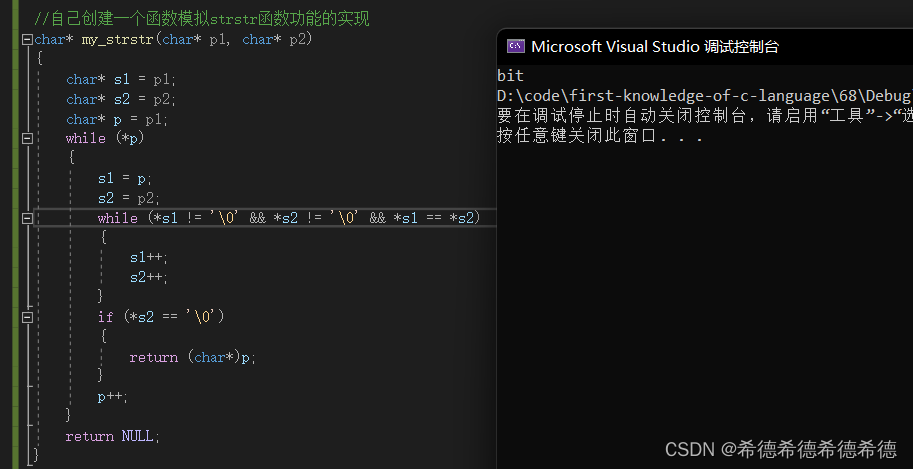913x469 pixels.
Task: Click the line char* s2 = p2;
Action: click(x=121, y=99)
